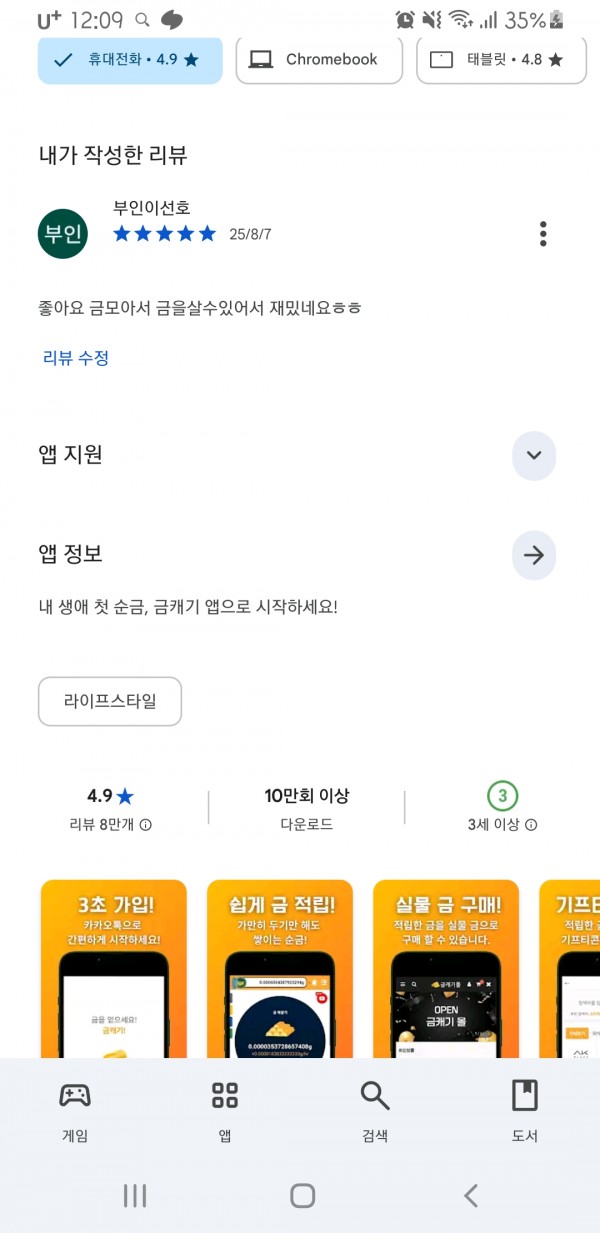The image size is (600, 1233).
Task: Select the Chromebook device chip
Action: click(x=319, y=60)
